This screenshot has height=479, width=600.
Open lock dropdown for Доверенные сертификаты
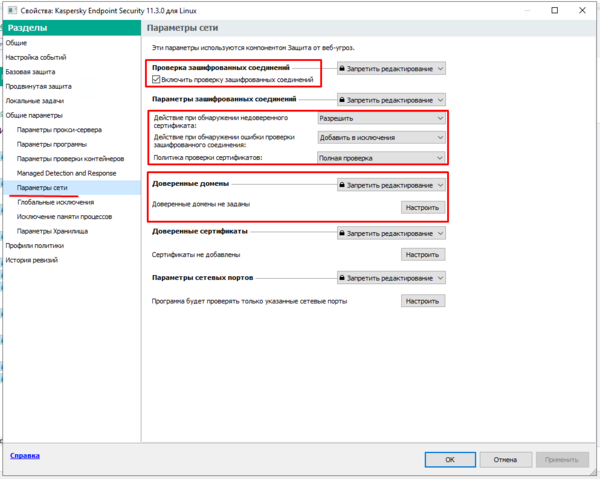tap(391, 233)
